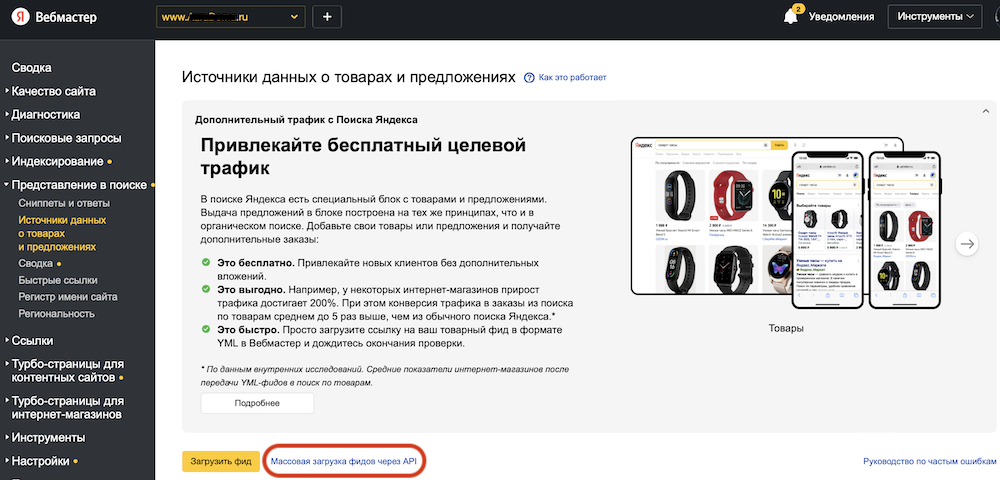Open Руководство по частым ошибкам link
Screen dimensions: 1000x480
point(929,461)
